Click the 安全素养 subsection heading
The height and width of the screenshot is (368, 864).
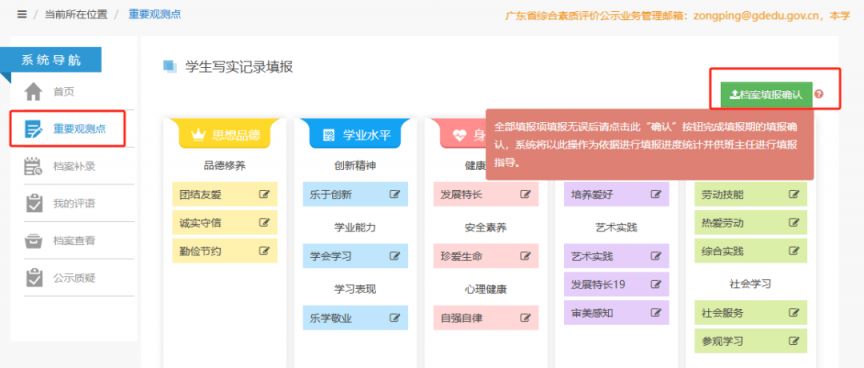pyautogui.click(x=486, y=228)
